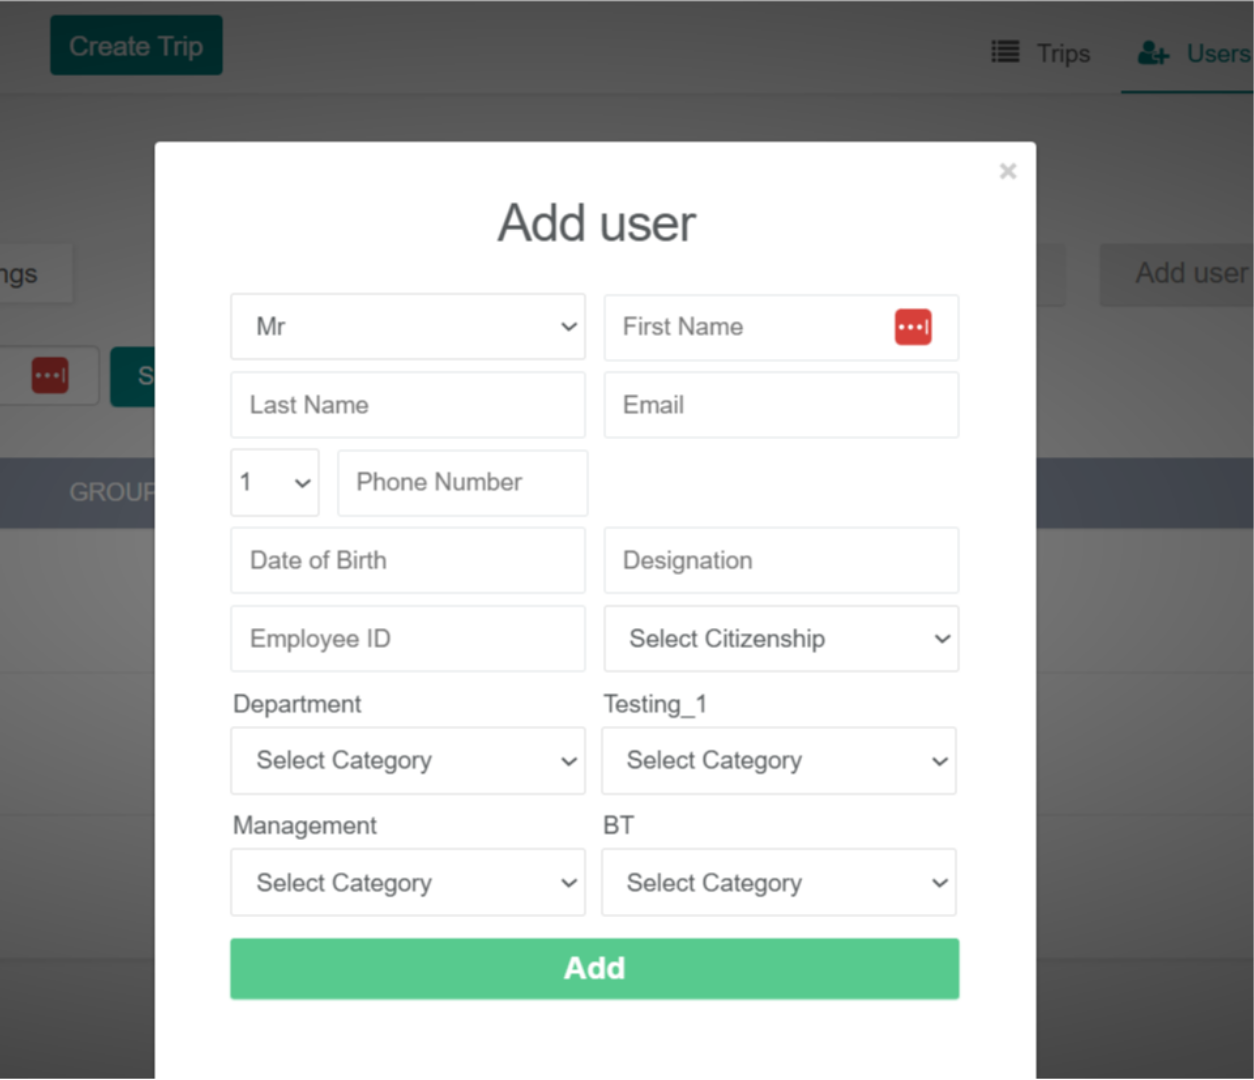The image size is (1254, 1080).
Task: Expand the Select Citizenship dropdown
Action: 781,639
